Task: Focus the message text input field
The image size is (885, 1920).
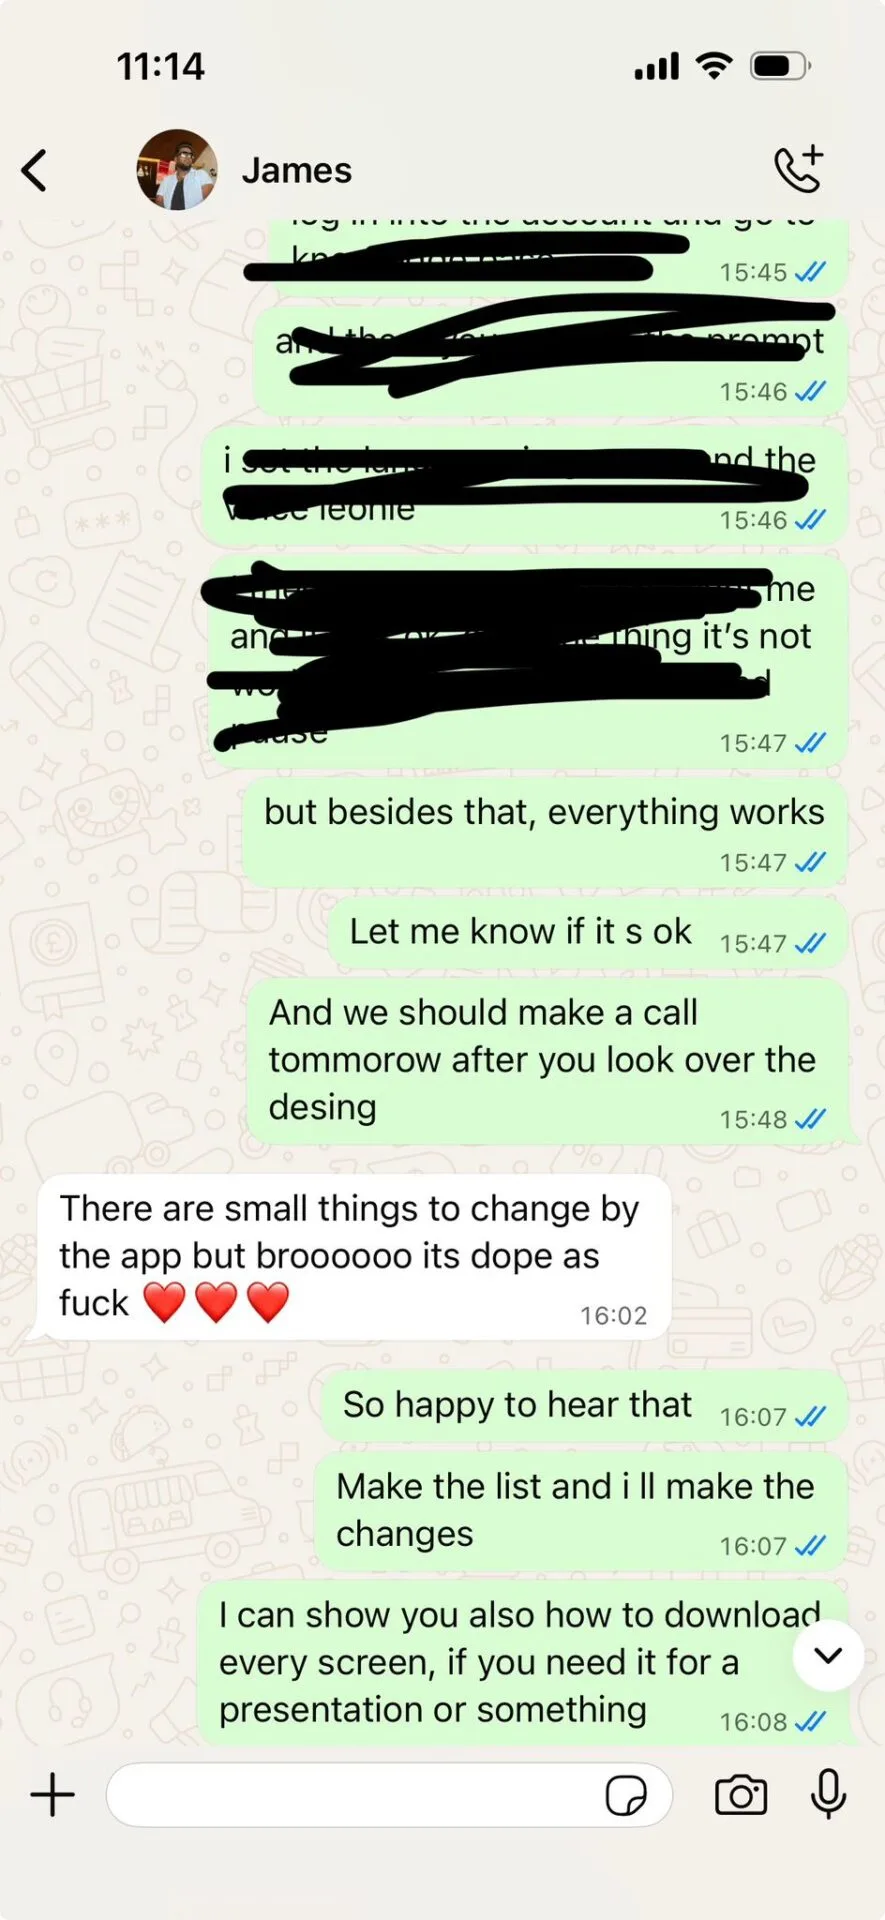Action: 389,1795
